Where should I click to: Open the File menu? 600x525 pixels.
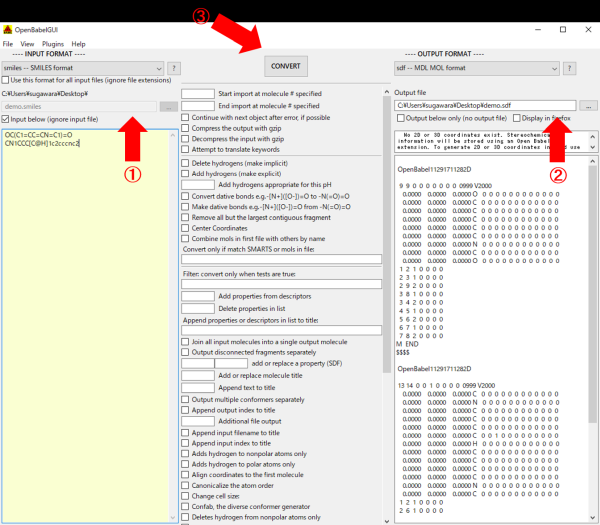click(8, 44)
